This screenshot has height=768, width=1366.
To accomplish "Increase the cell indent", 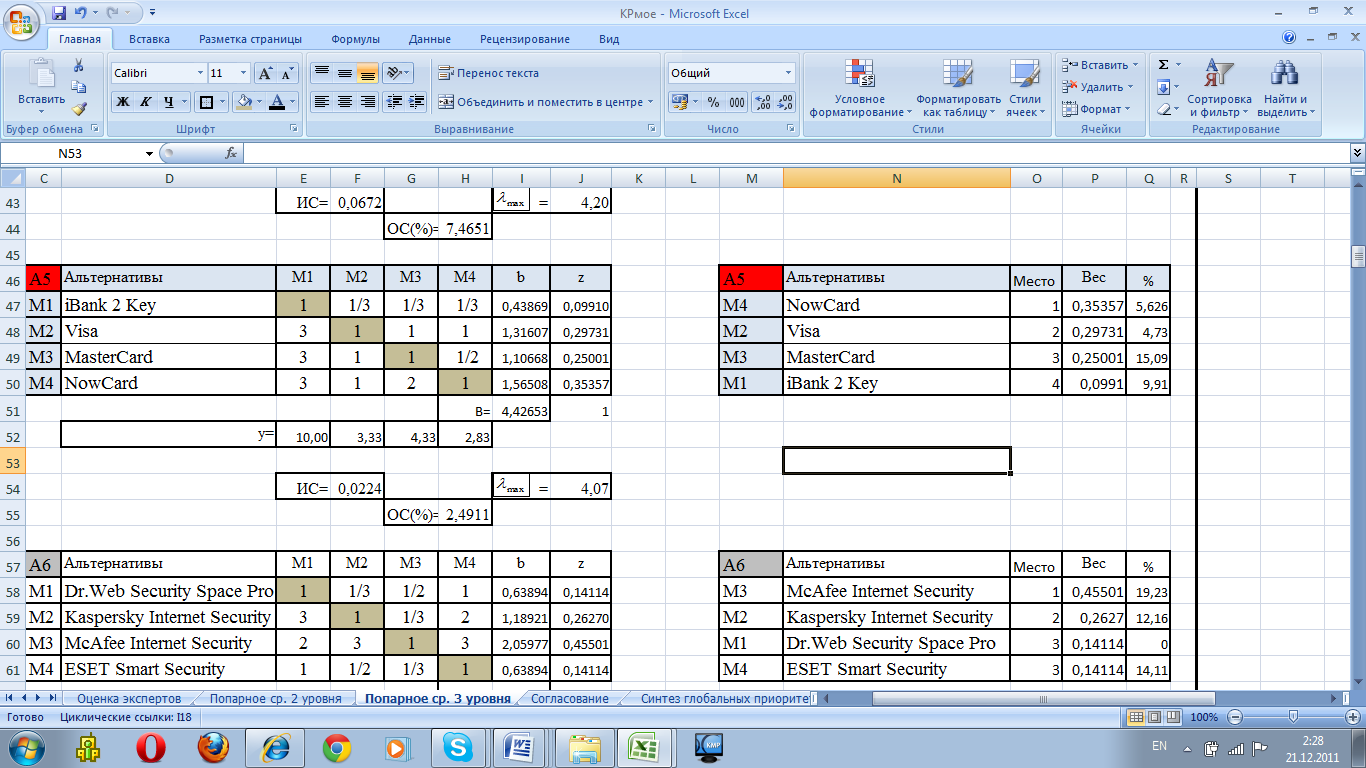I will pos(417,102).
